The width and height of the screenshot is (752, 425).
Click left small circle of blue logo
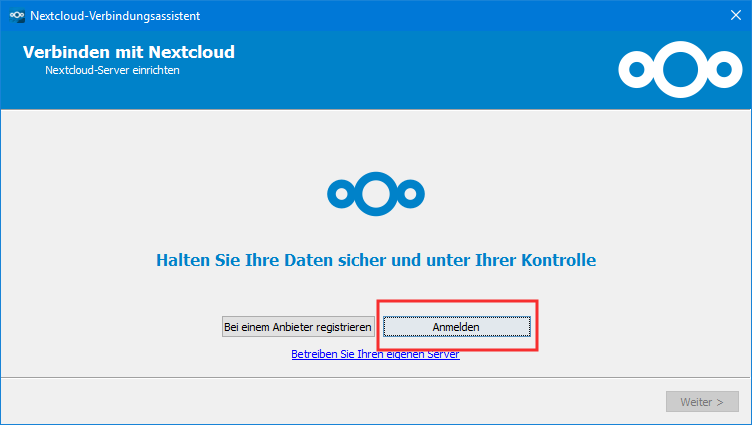[x=339, y=192]
